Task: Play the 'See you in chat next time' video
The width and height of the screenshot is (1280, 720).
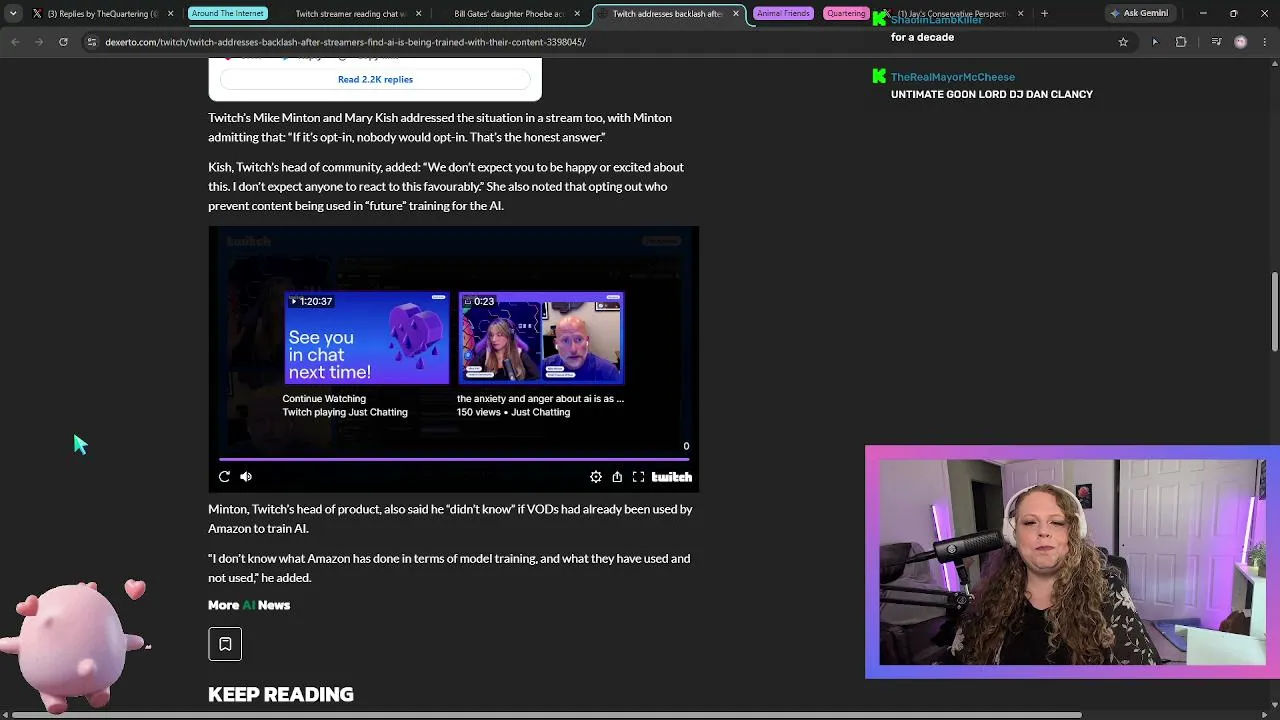Action: coord(367,338)
